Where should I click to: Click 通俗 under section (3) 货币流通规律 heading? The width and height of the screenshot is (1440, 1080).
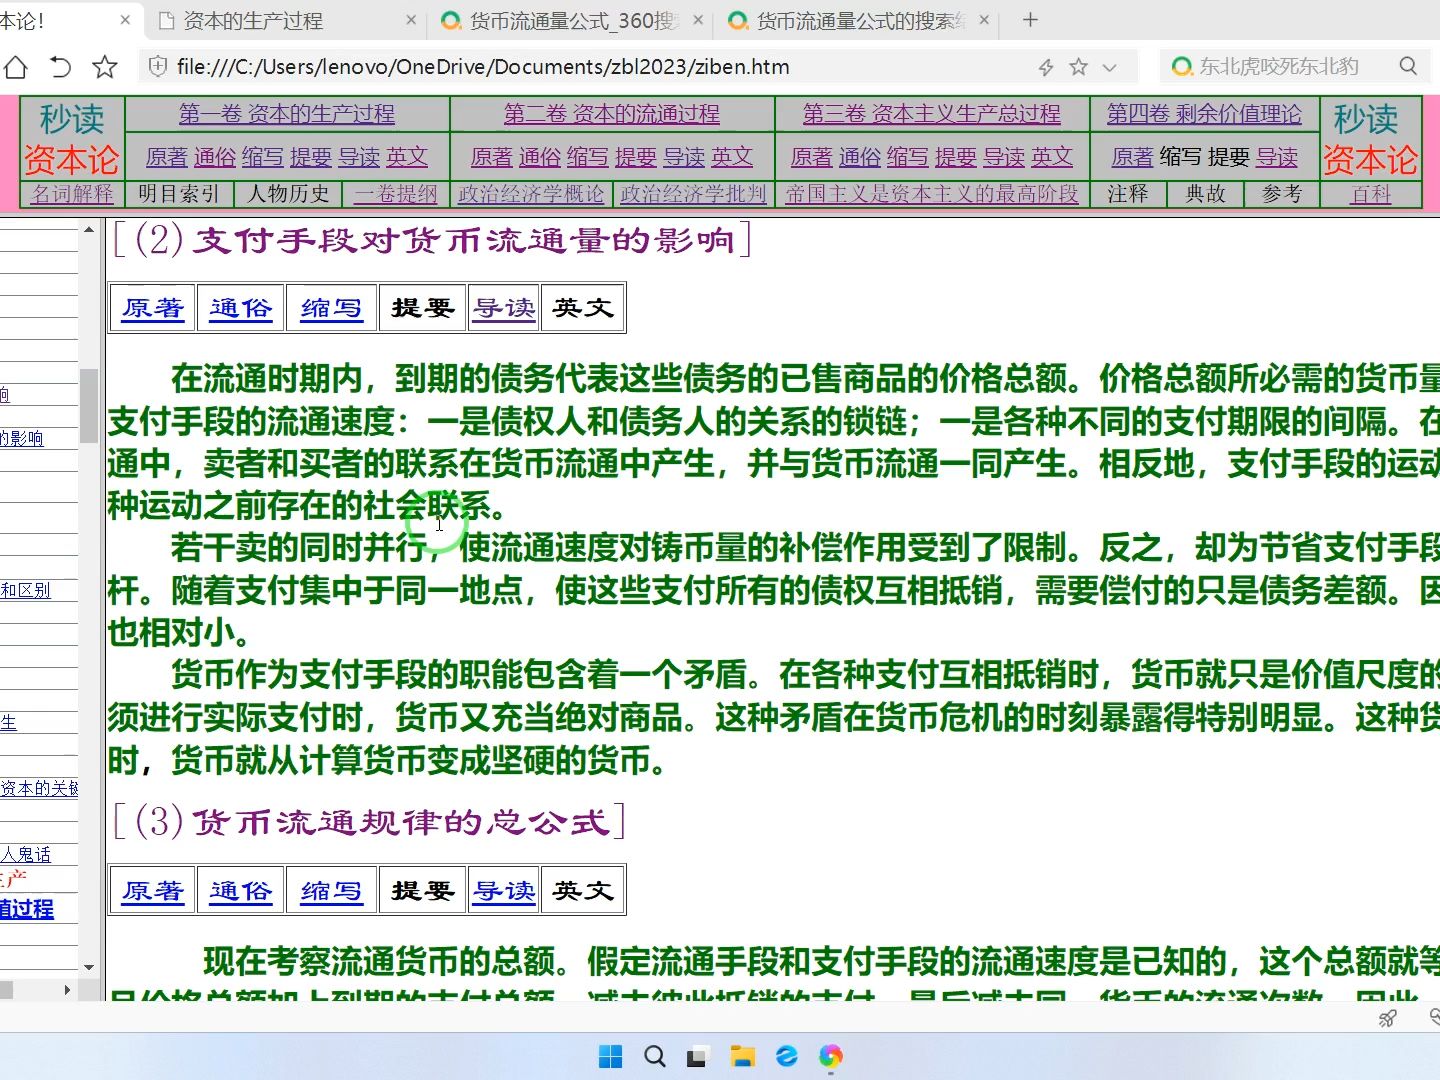[x=241, y=890]
